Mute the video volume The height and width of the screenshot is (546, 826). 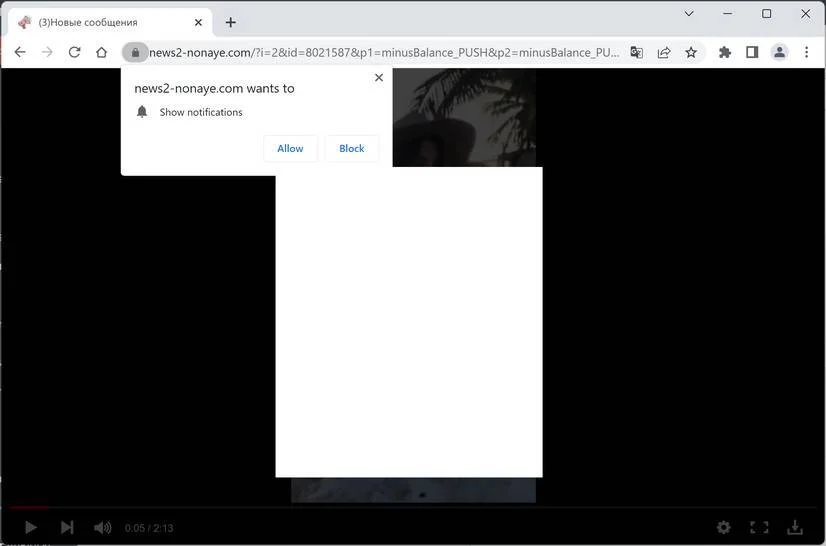coord(102,527)
